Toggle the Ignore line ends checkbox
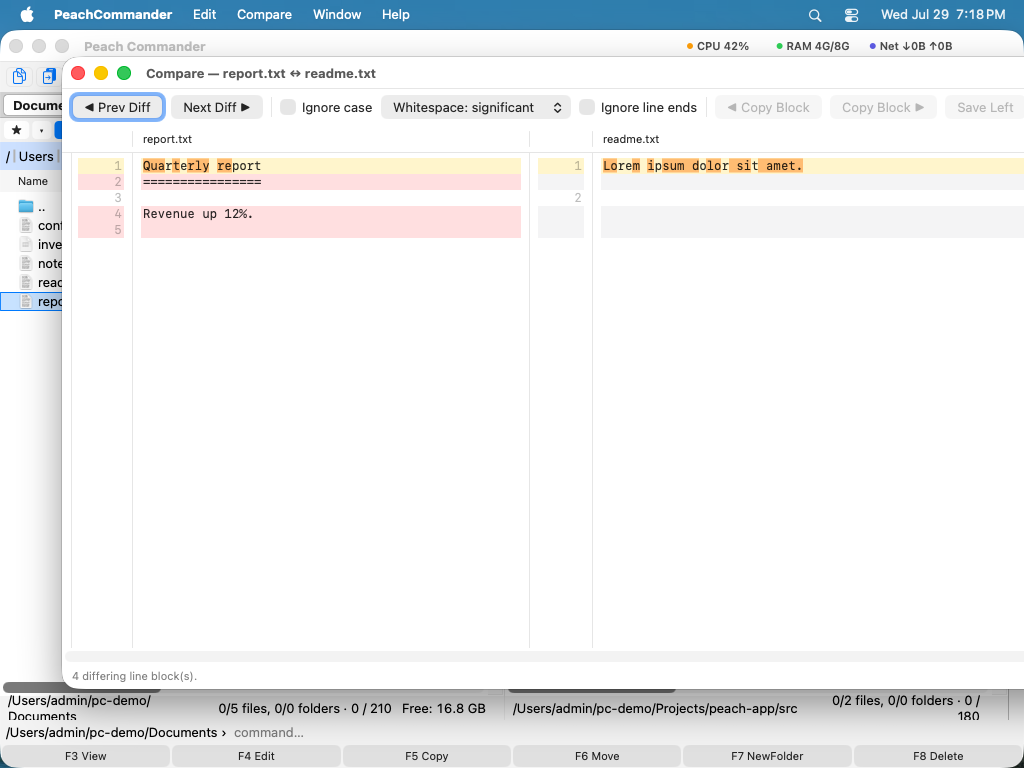The height and width of the screenshot is (768, 1024). tap(587, 107)
